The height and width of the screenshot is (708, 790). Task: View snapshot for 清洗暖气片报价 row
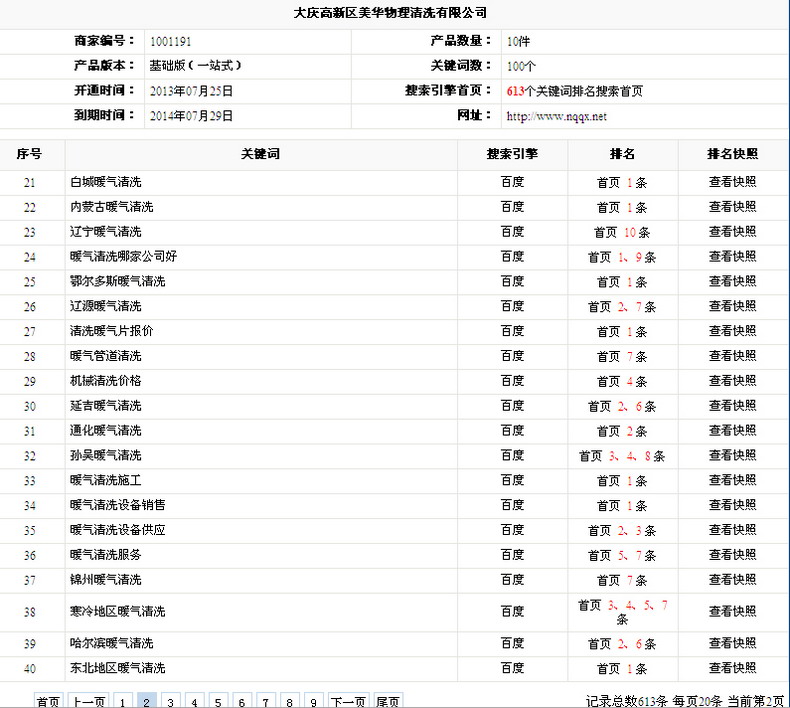tap(733, 331)
